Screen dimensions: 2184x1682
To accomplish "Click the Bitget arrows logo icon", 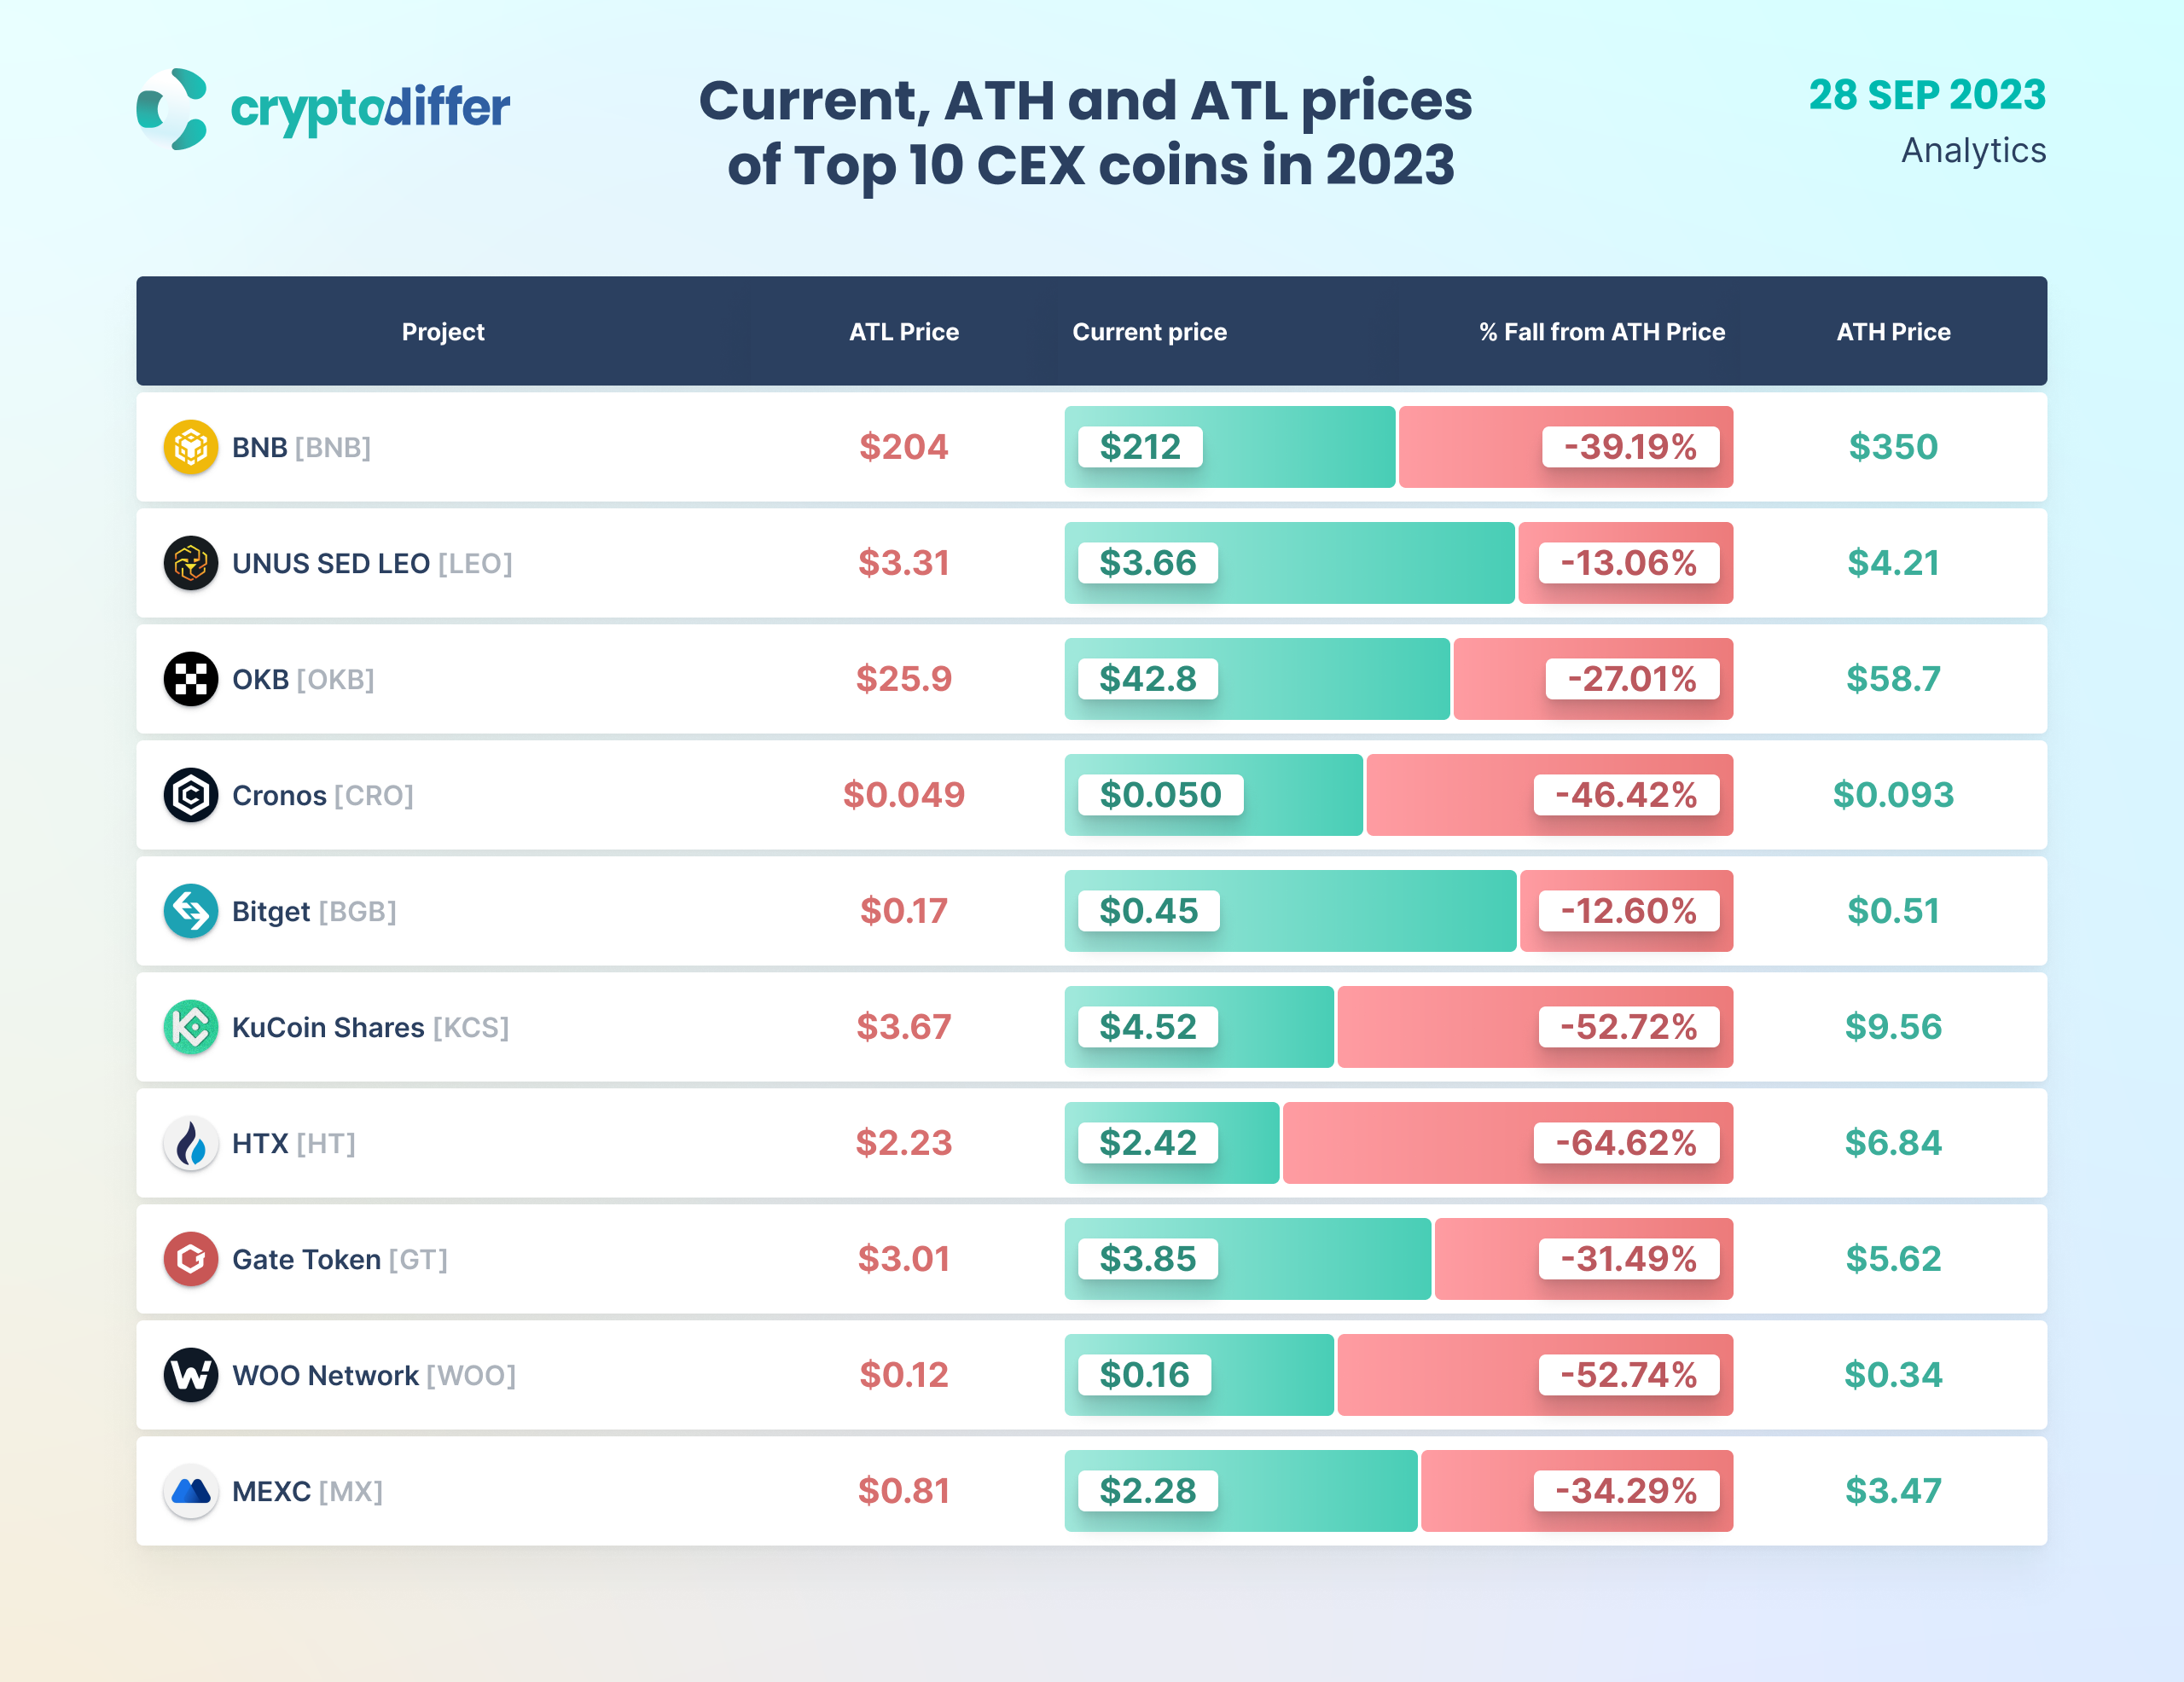I will point(190,911).
